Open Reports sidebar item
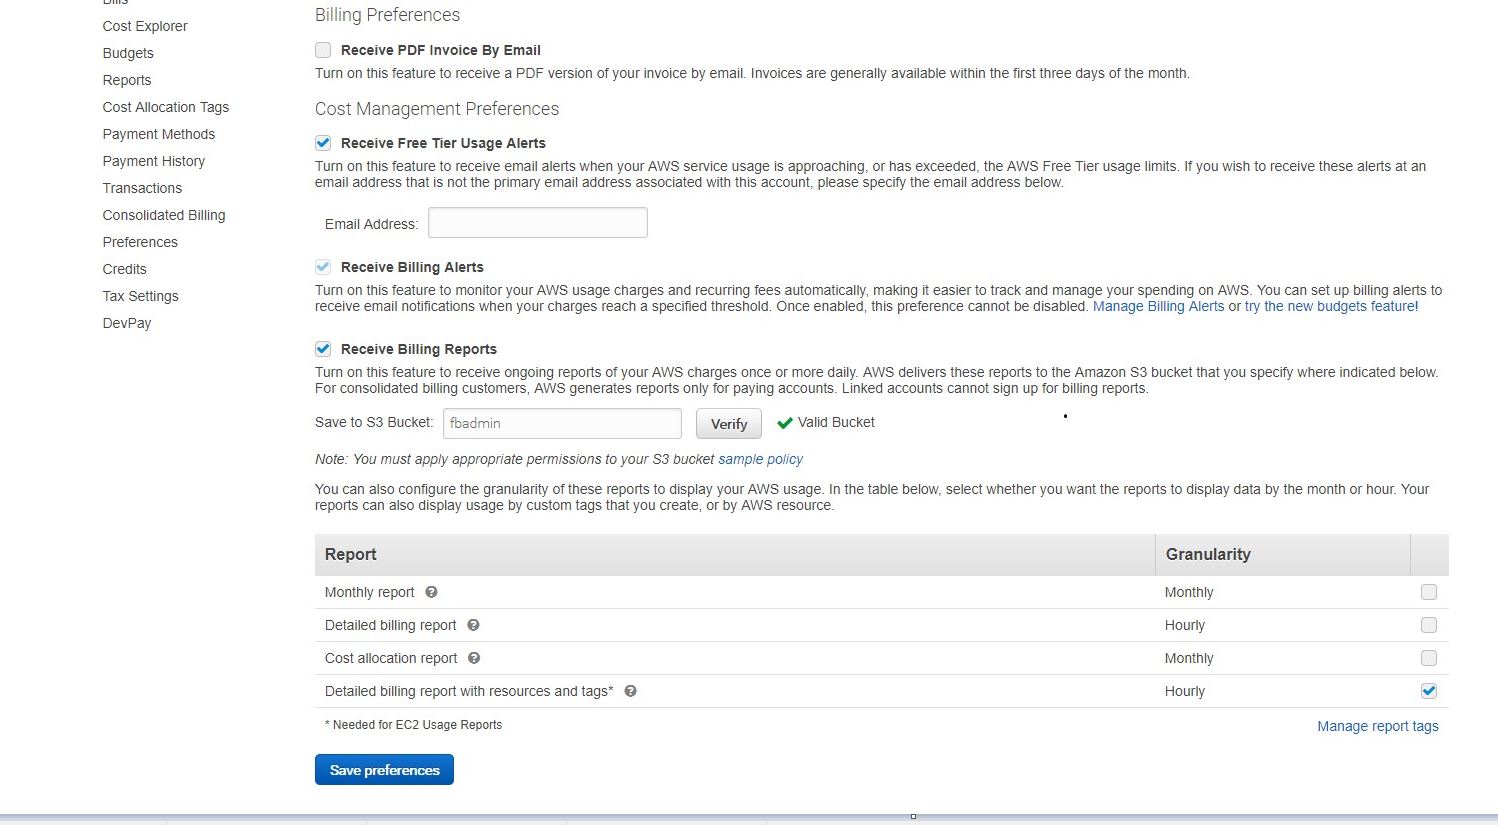 point(127,80)
